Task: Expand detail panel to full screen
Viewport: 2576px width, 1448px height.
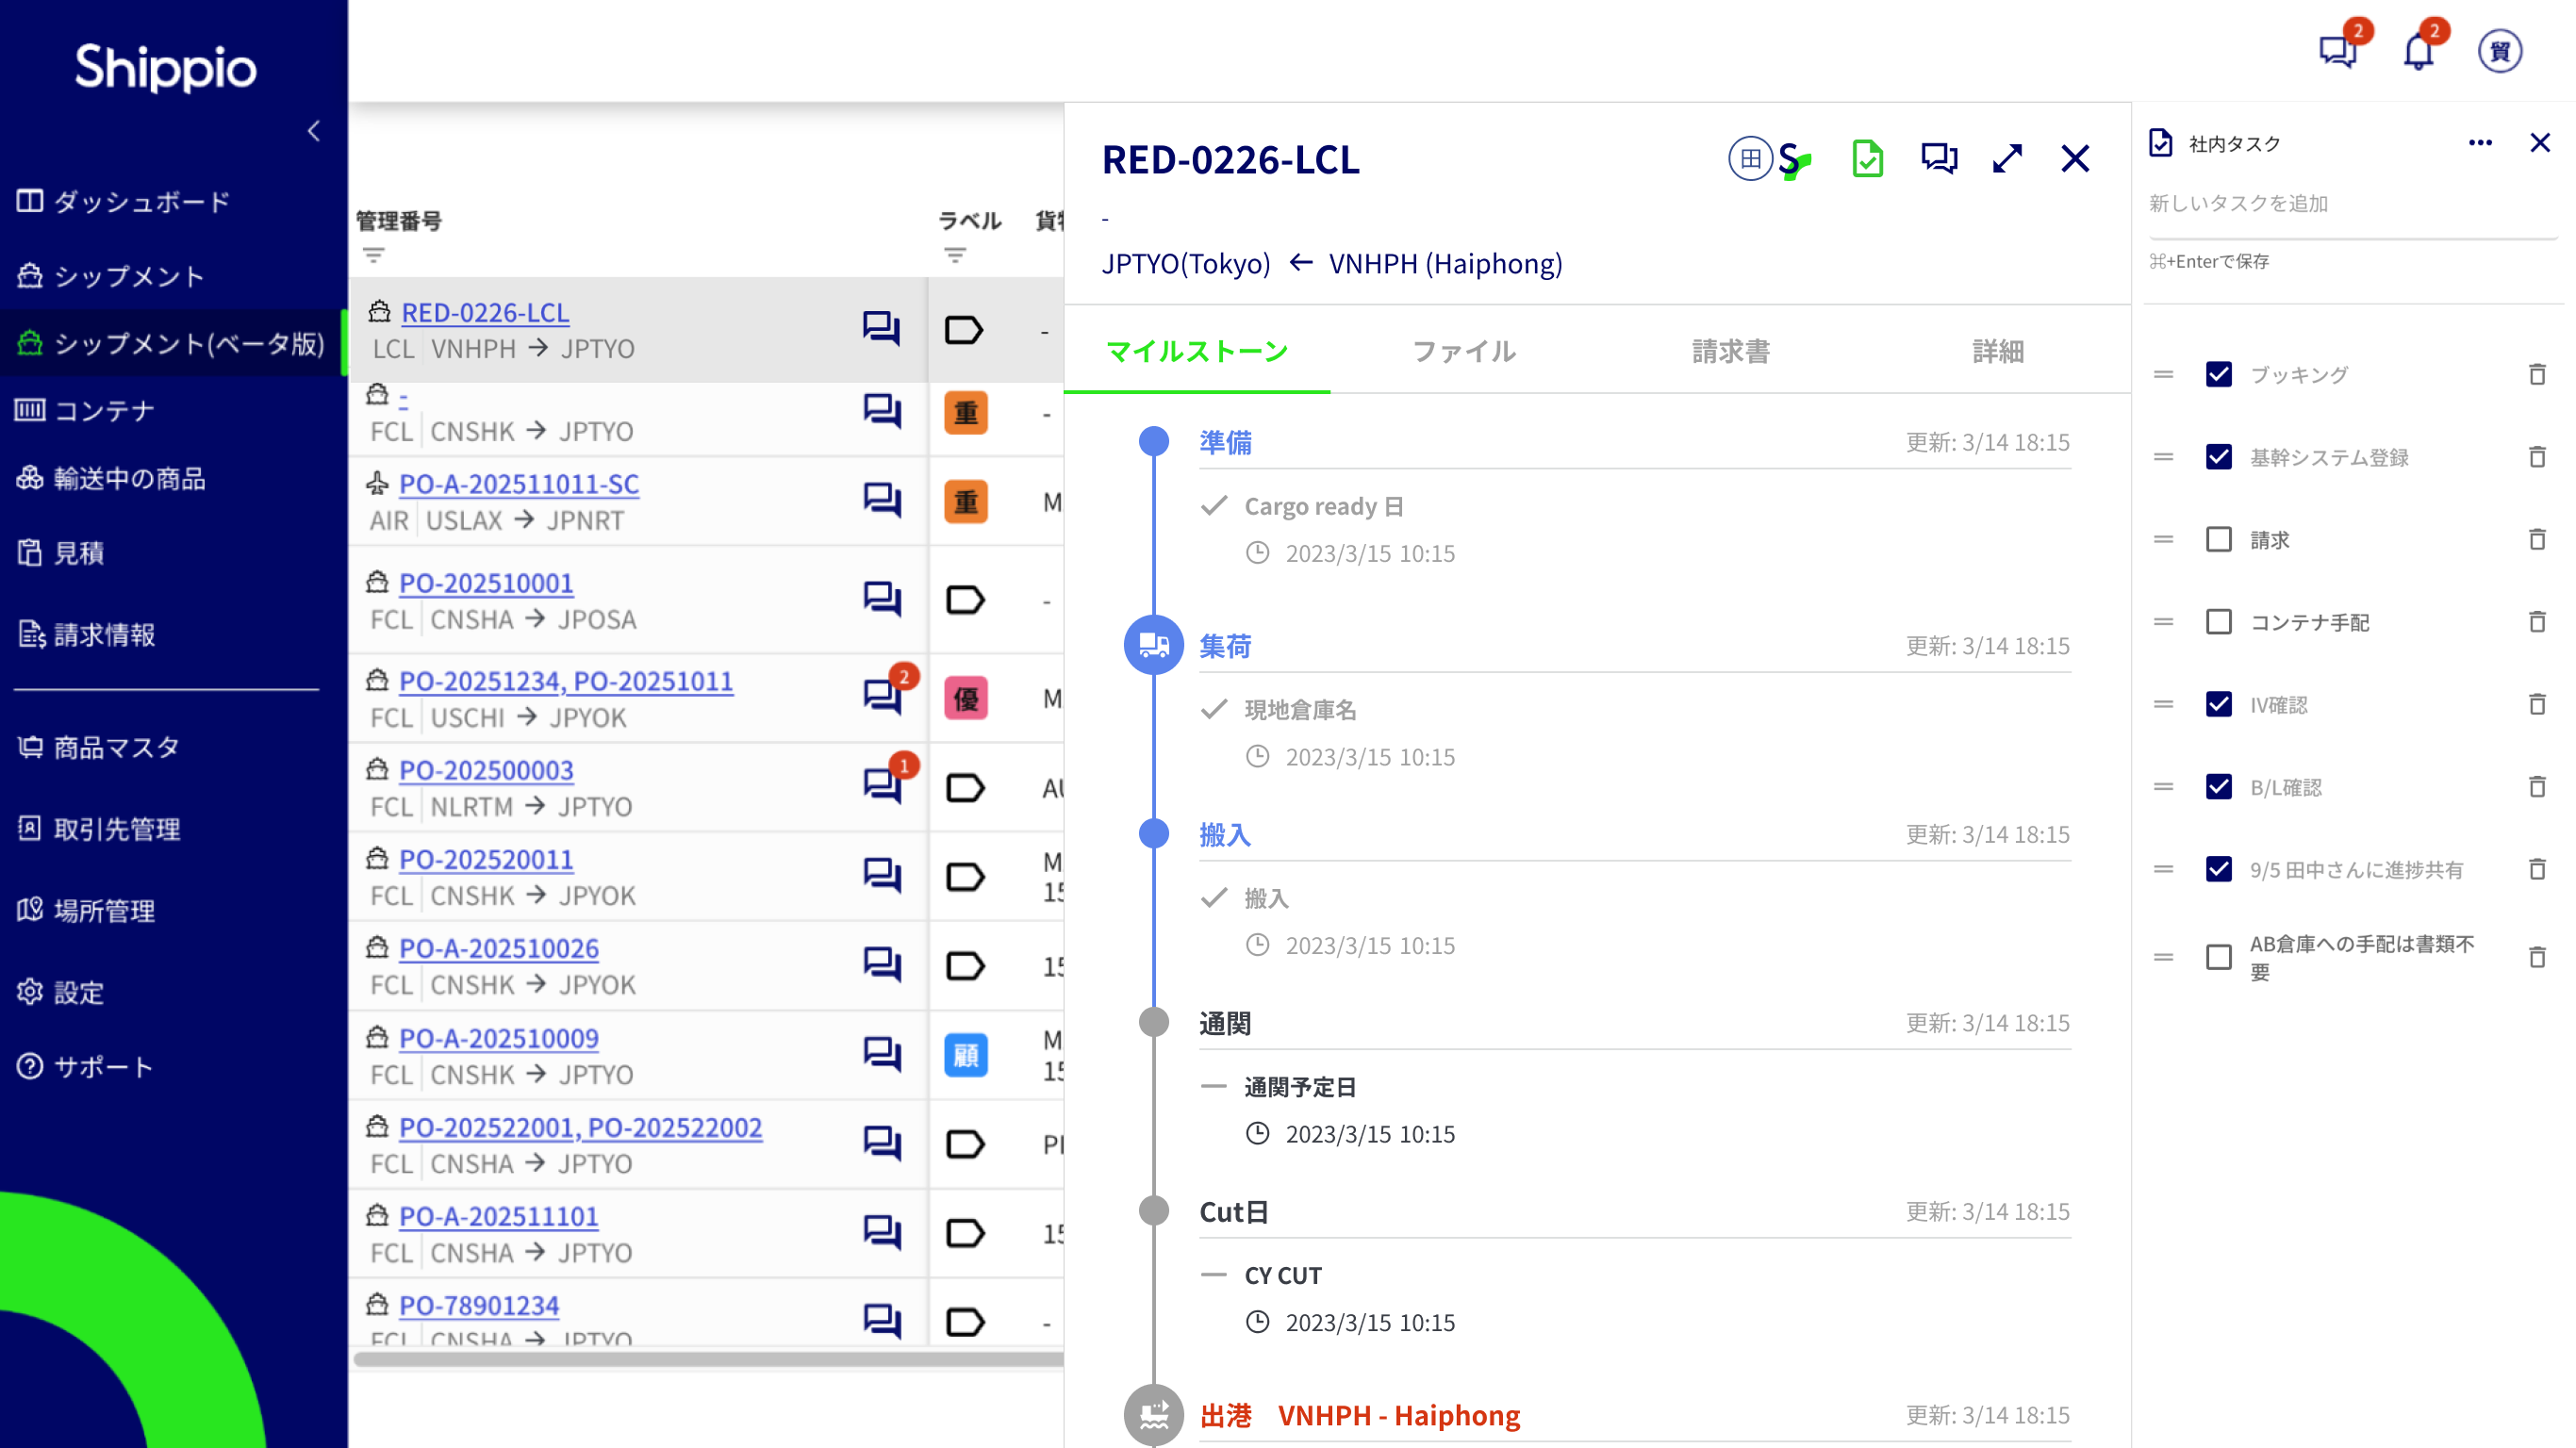Action: point(2007,158)
